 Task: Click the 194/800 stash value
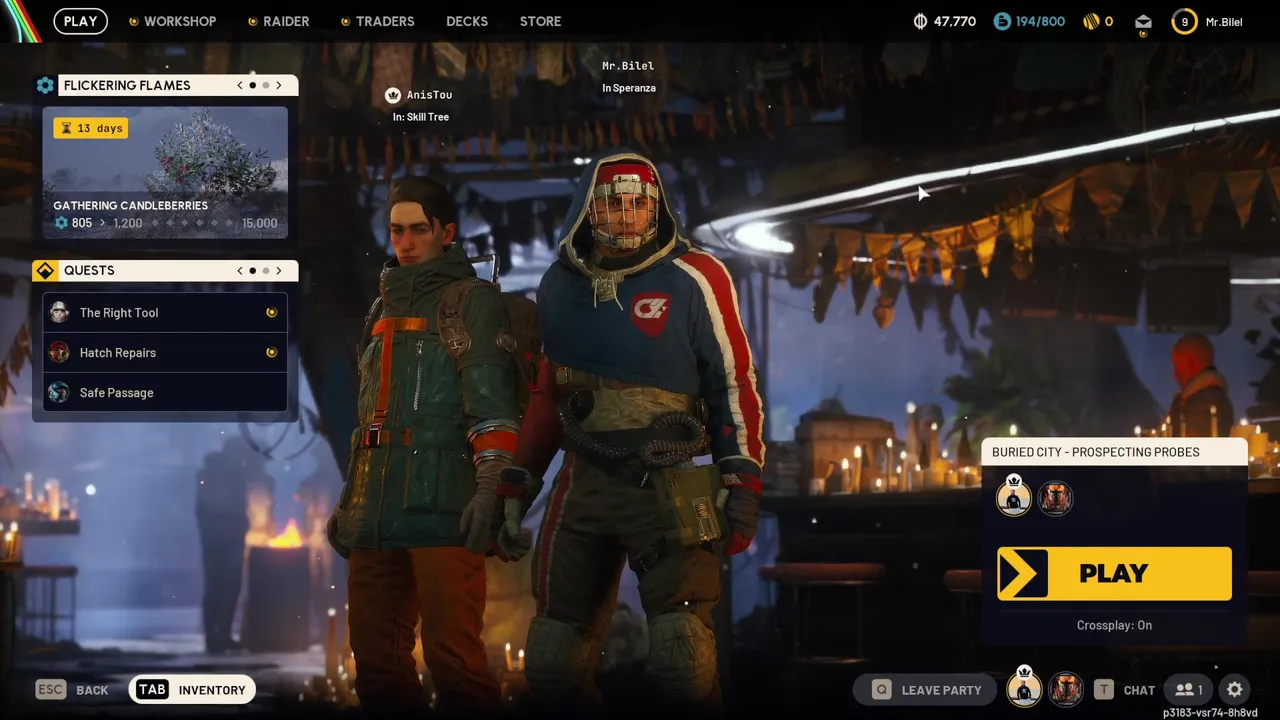1040,21
